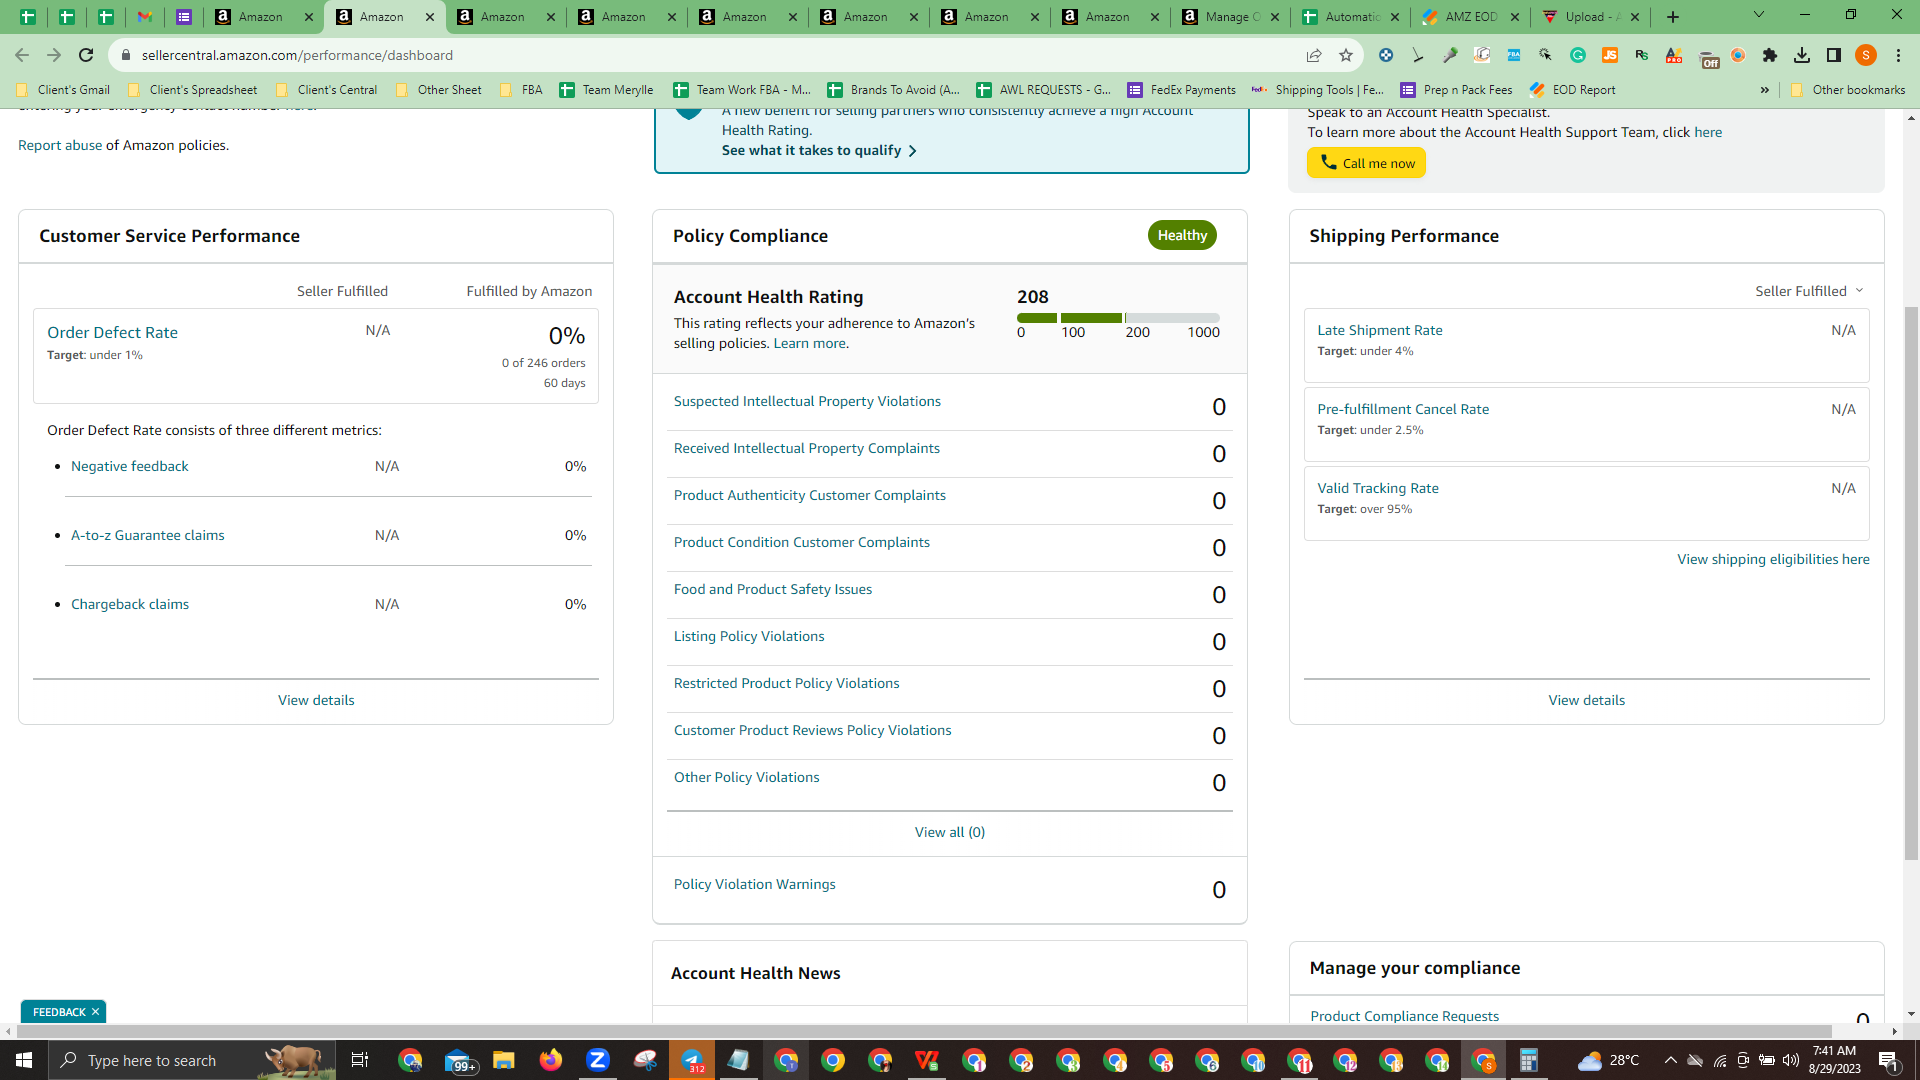Click the Account Health Rating progress bar
Viewport: 1920px width, 1080px height.
[x=1118, y=318]
